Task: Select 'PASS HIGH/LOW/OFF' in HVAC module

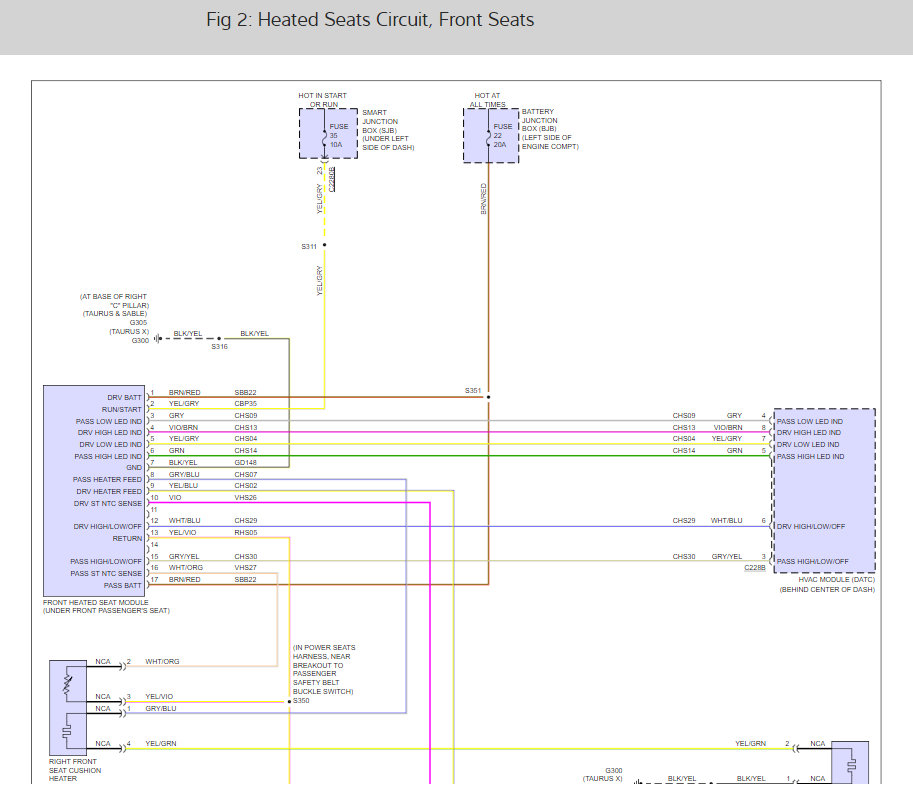Action: click(x=812, y=561)
